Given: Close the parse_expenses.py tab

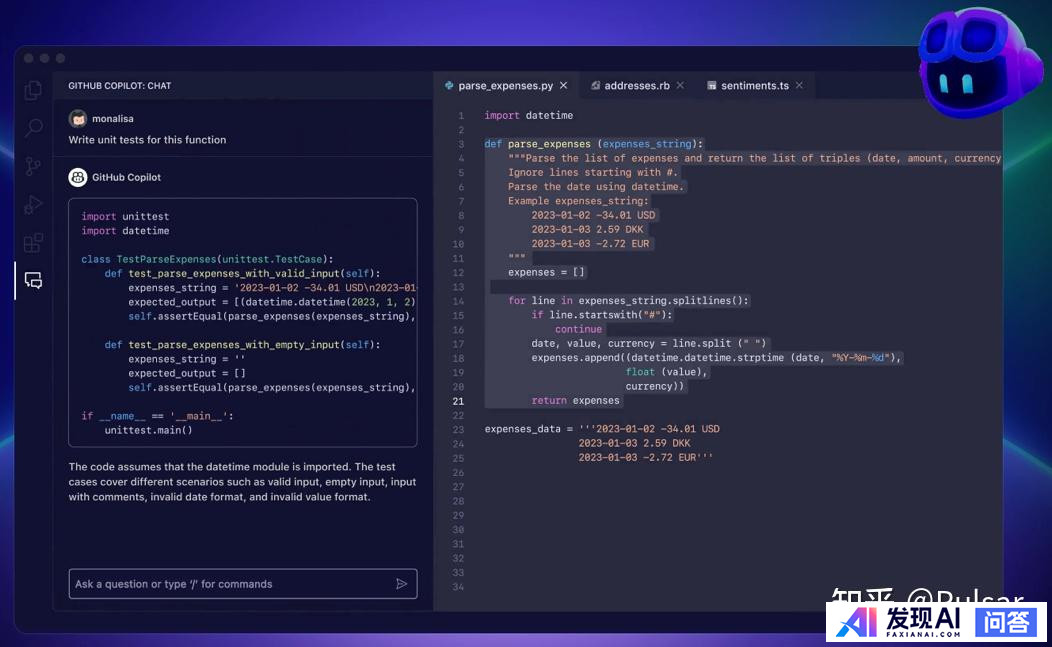Looking at the screenshot, I should 564,86.
